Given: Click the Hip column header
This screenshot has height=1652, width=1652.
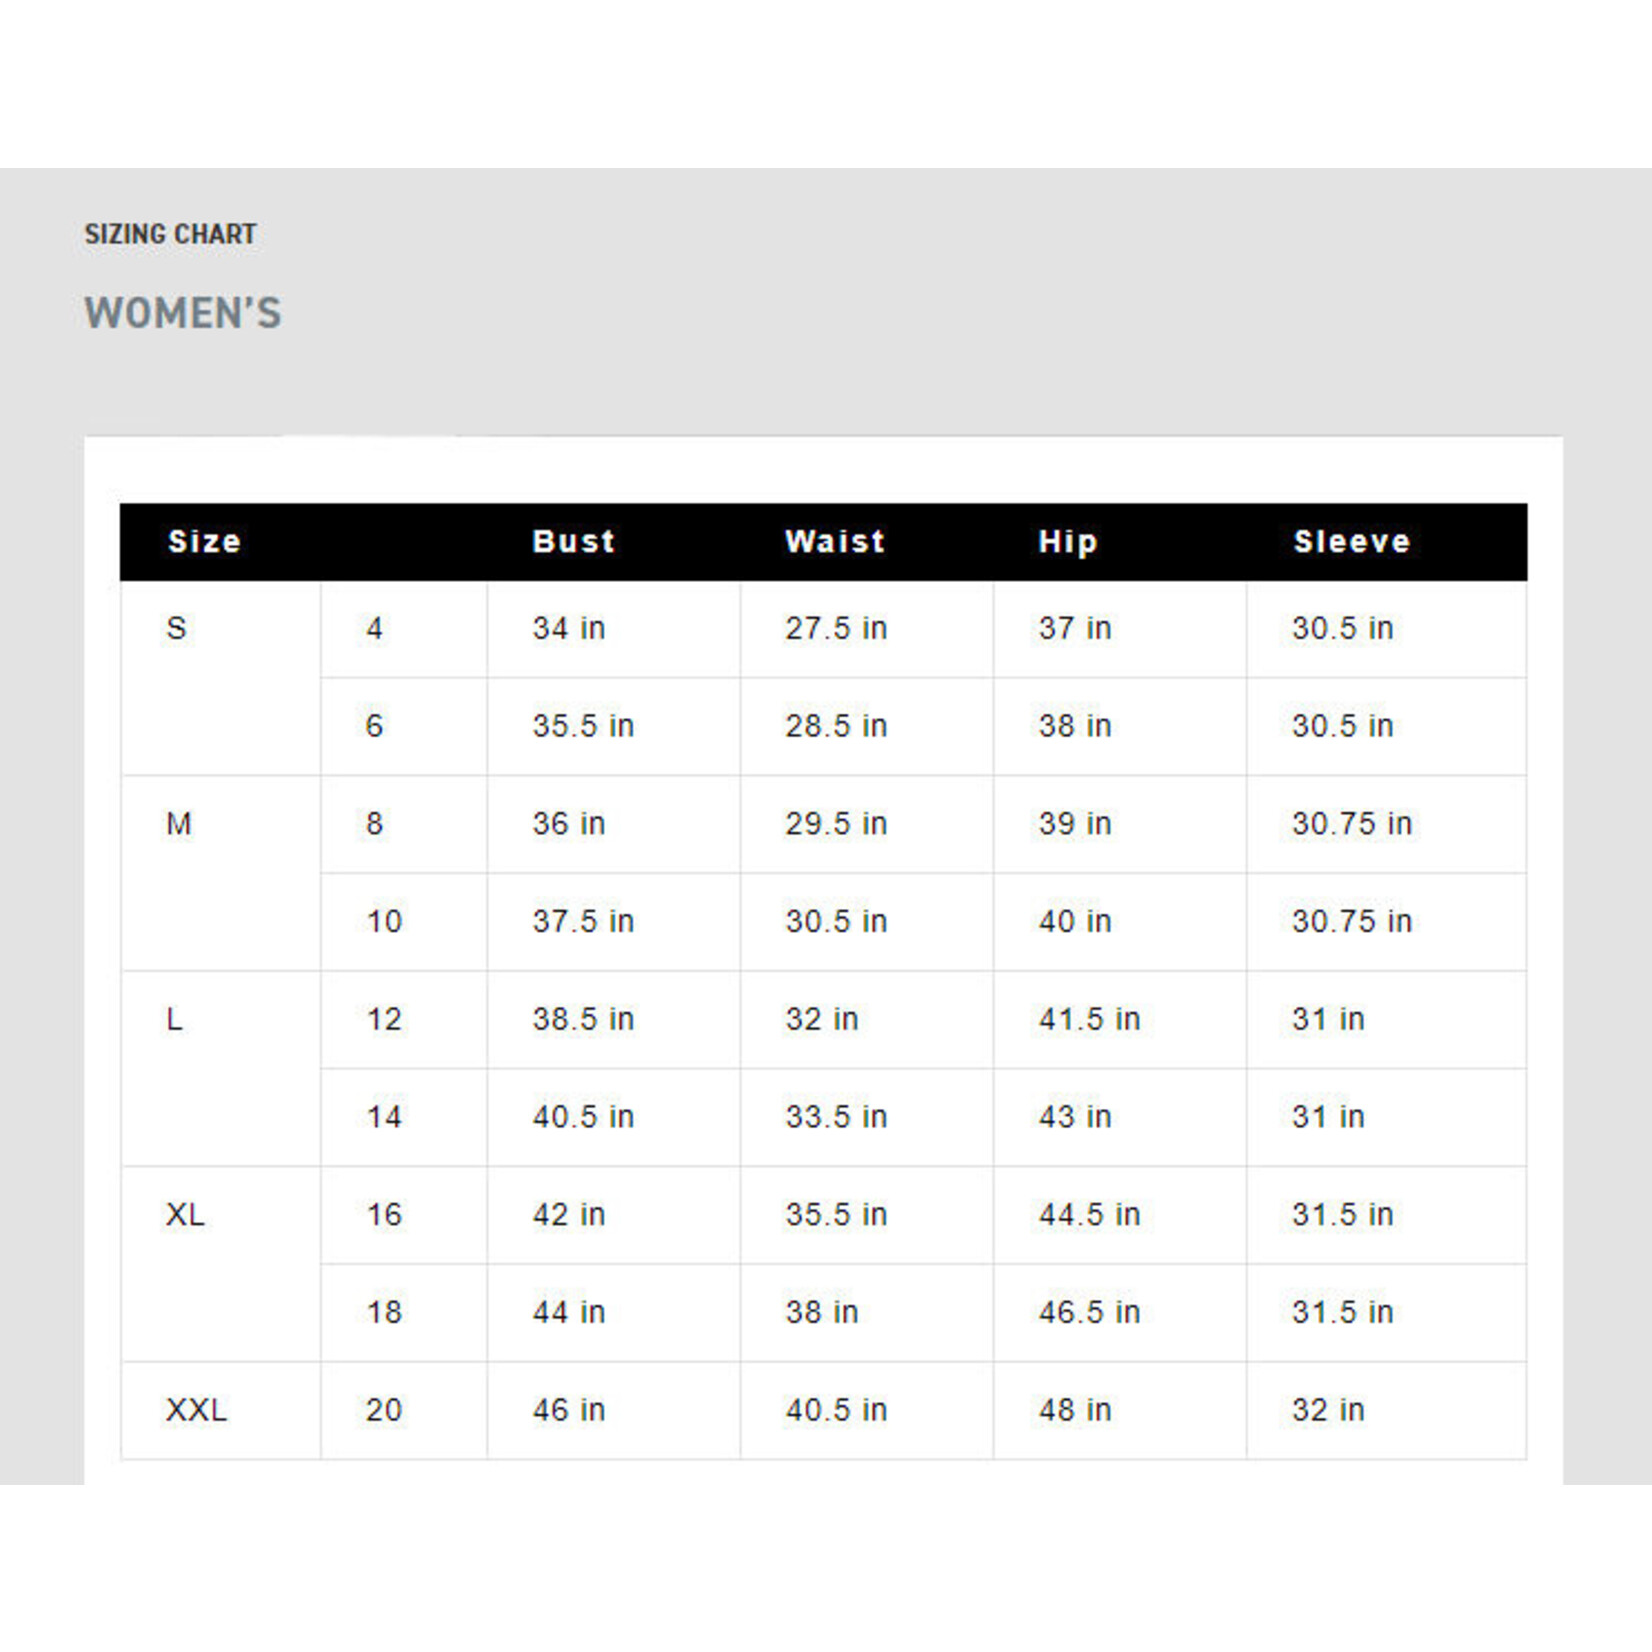Looking at the screenshot, I should 1067,541.
